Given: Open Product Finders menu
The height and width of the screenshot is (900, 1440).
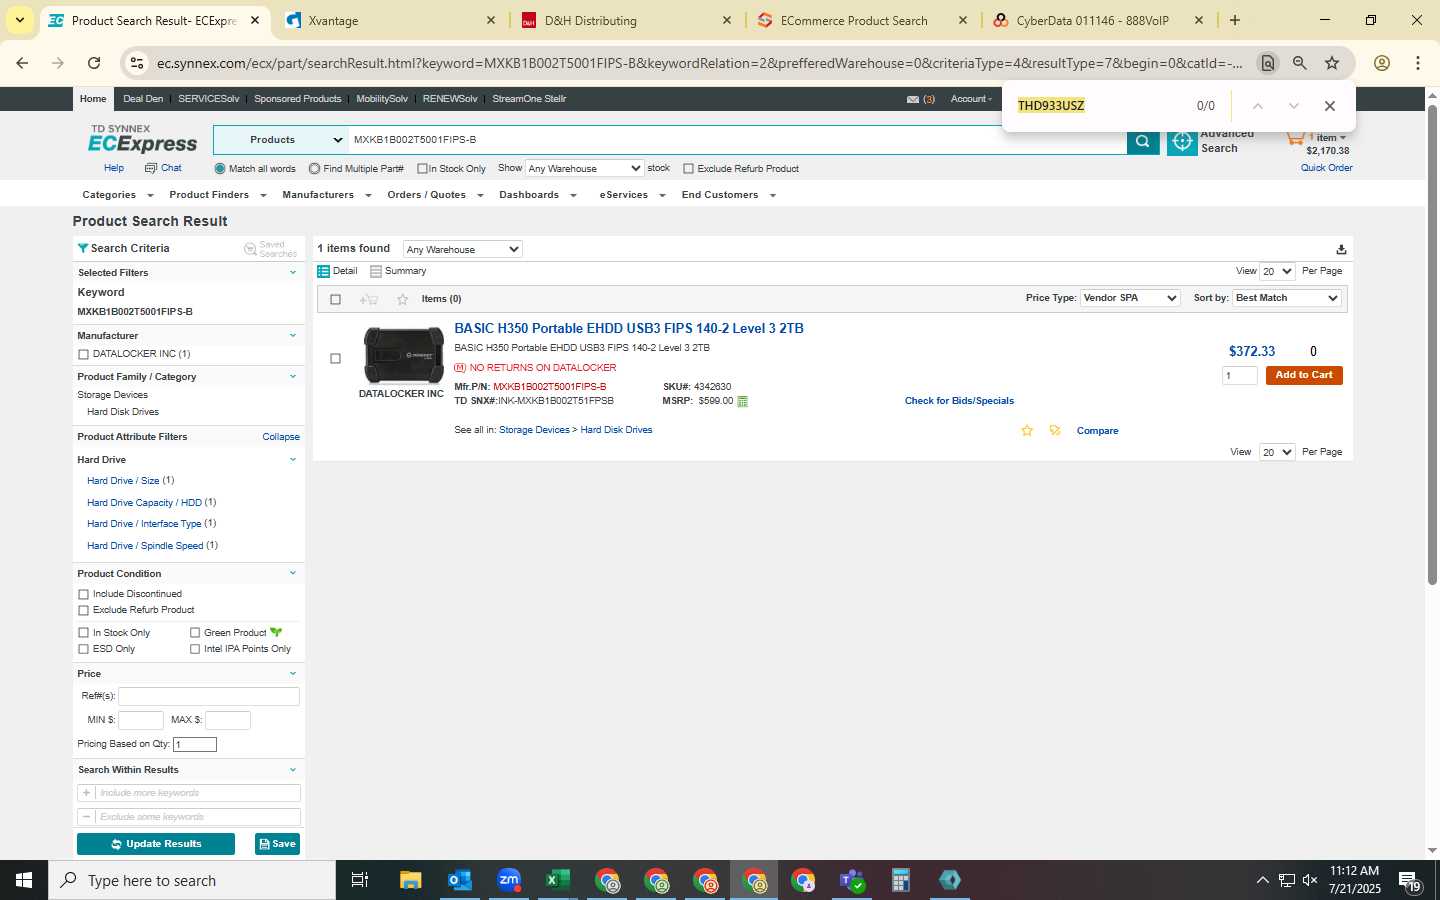Looking at the screenshot, I should tap(217, 195).
